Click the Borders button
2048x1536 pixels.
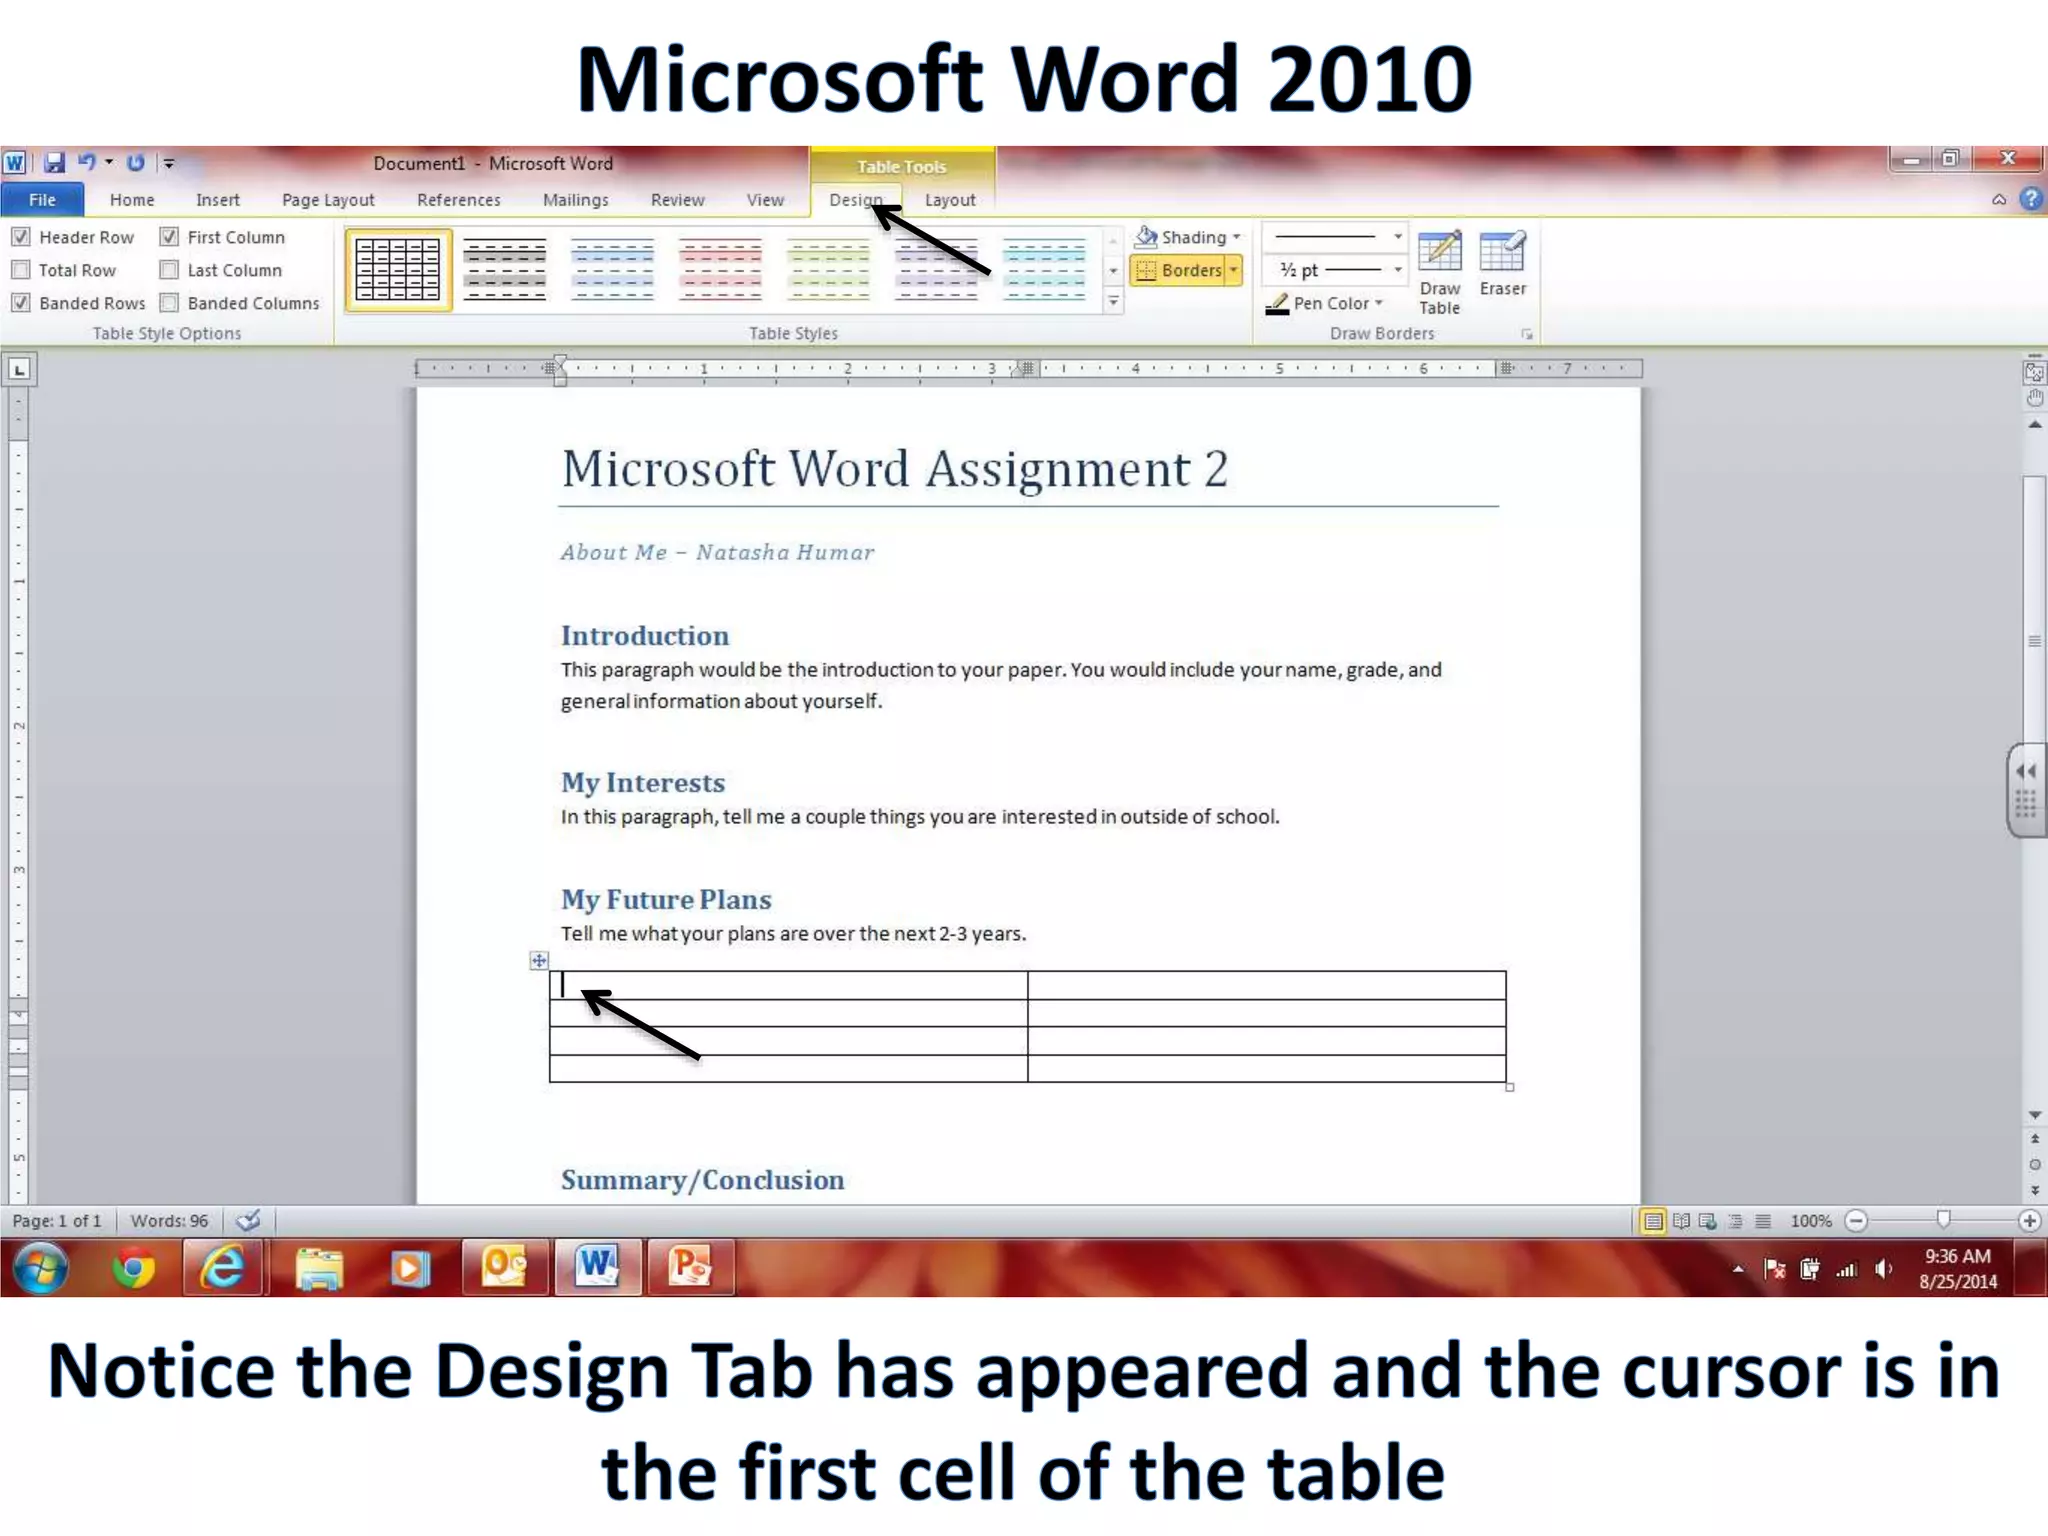1179,270
